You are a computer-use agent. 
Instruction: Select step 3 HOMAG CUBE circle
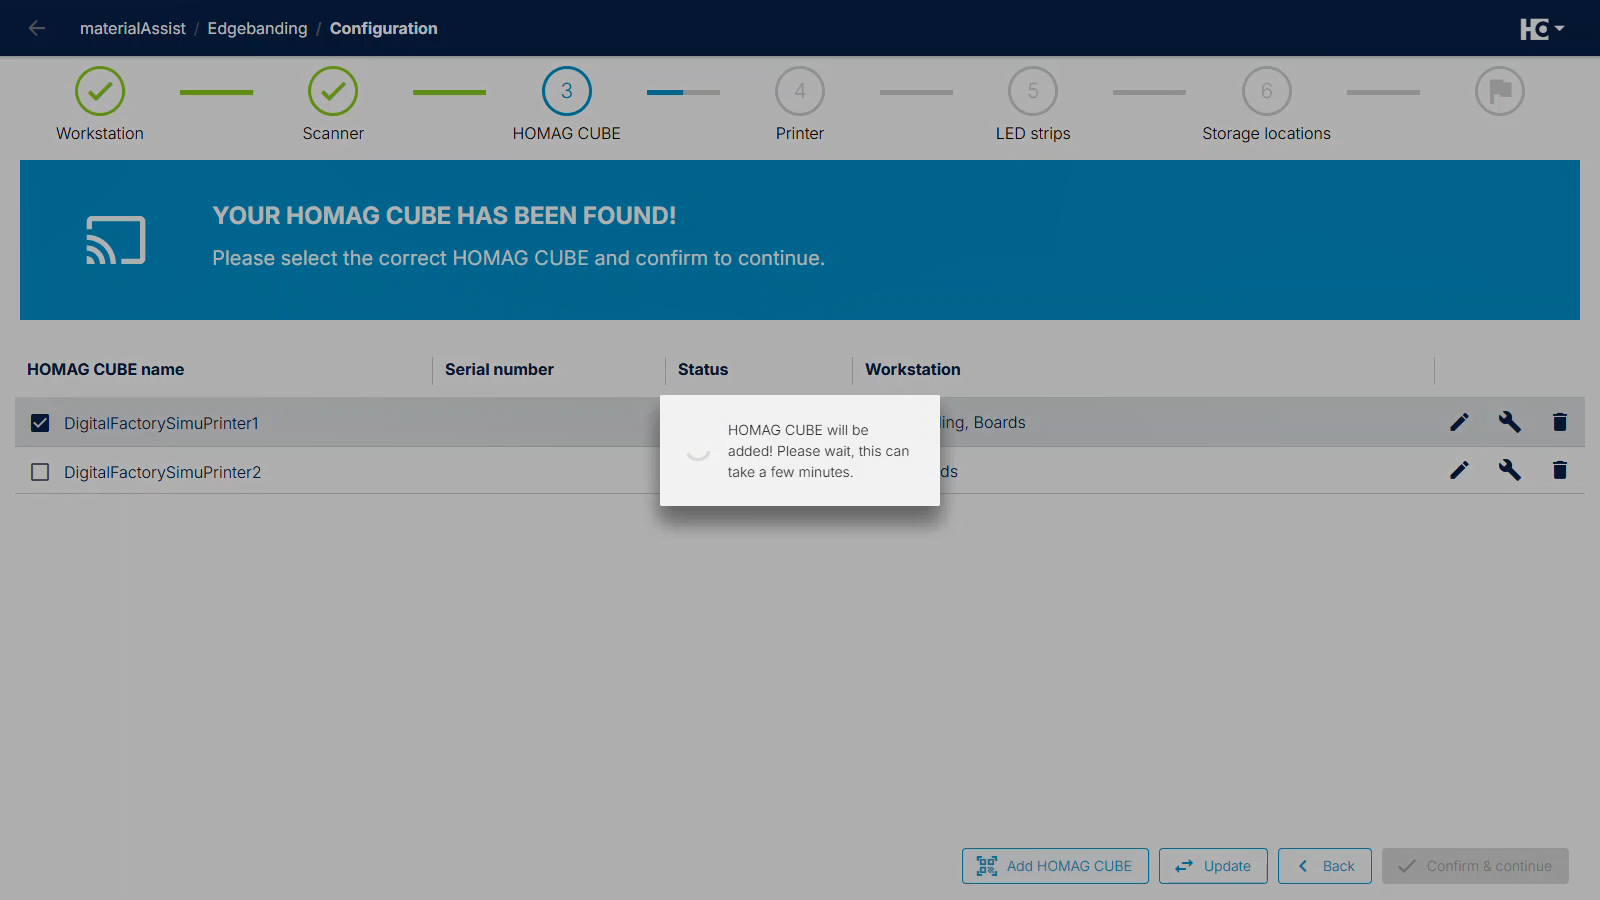(567, 91)
